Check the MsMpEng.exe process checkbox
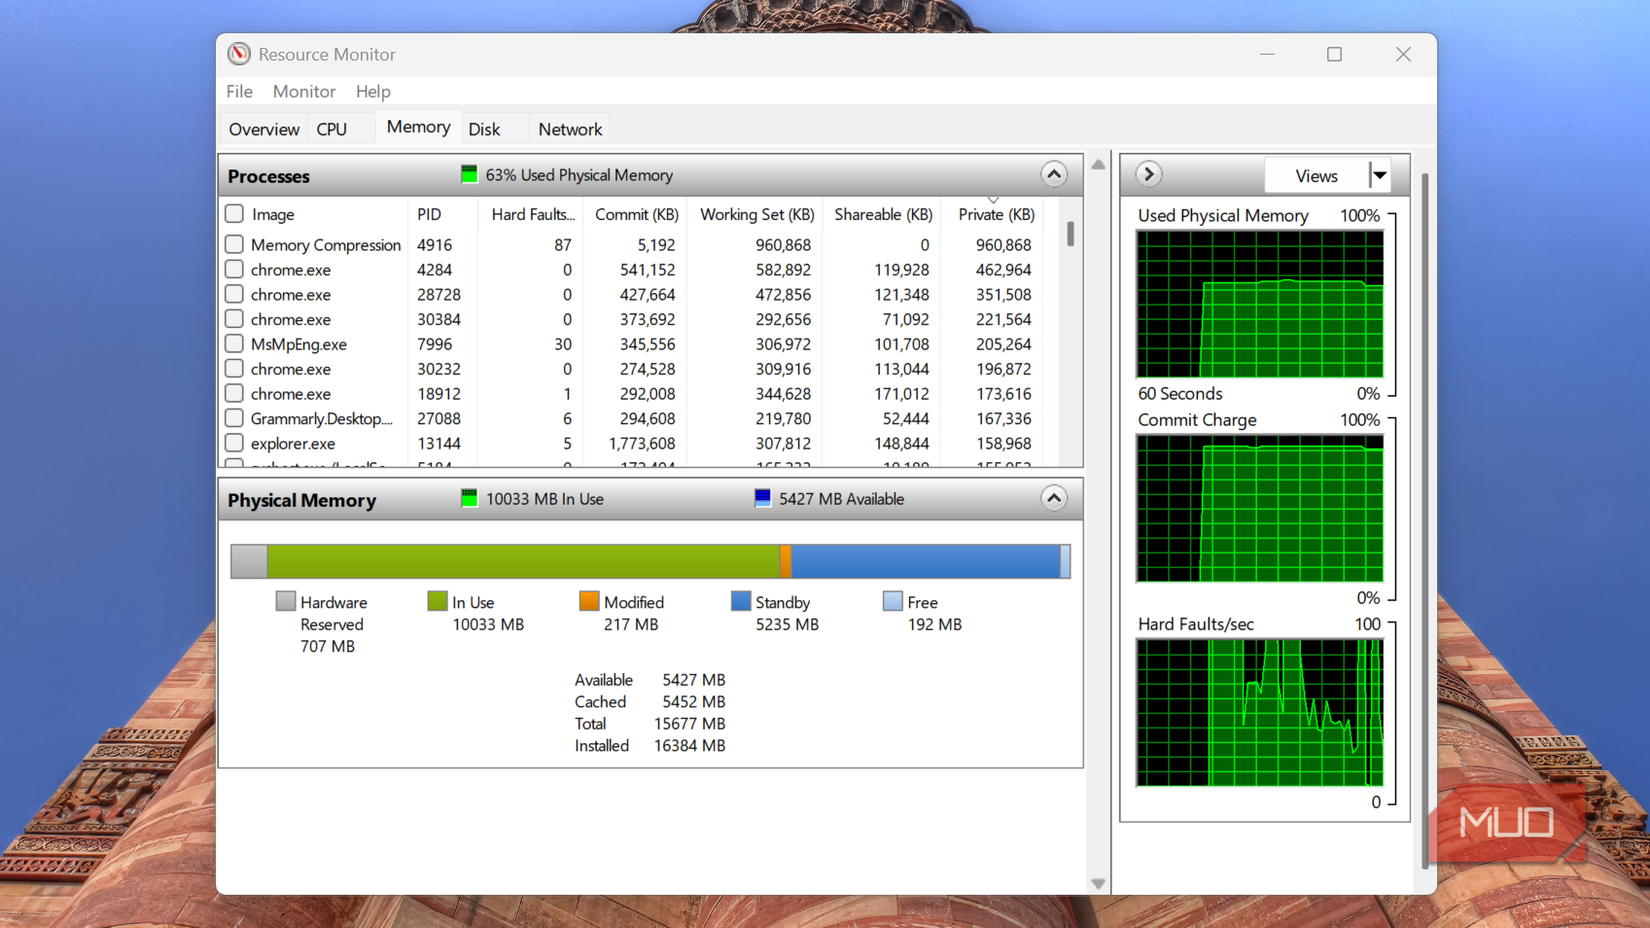The image size is (1650, 928). point(234,343)
